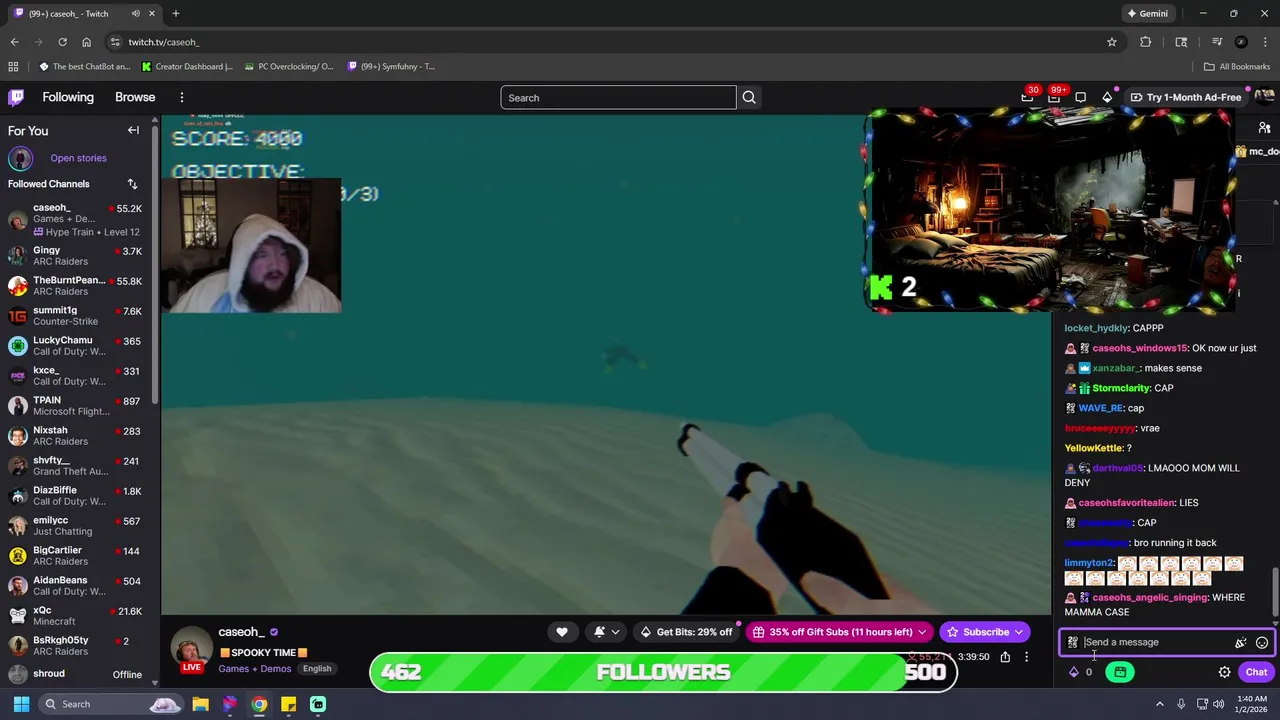Open The best ChatBot bookmark
This screenshot has height=720, width=1280.
pyautogui.click(x=84, y=67)
